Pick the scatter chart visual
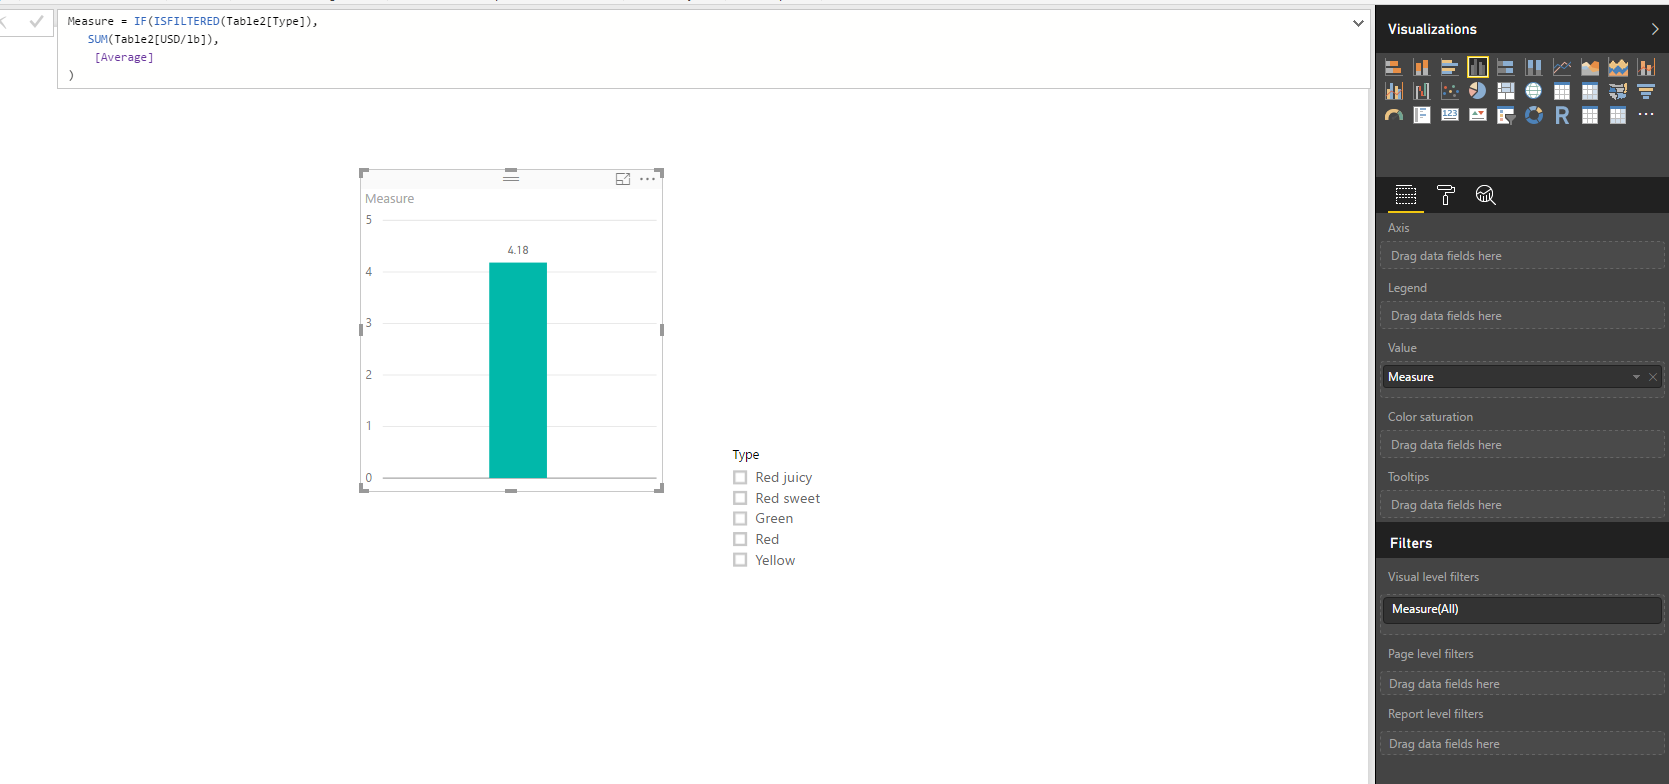The image size is (1669, 784). pyautogui.click(x=1450, y=91)
